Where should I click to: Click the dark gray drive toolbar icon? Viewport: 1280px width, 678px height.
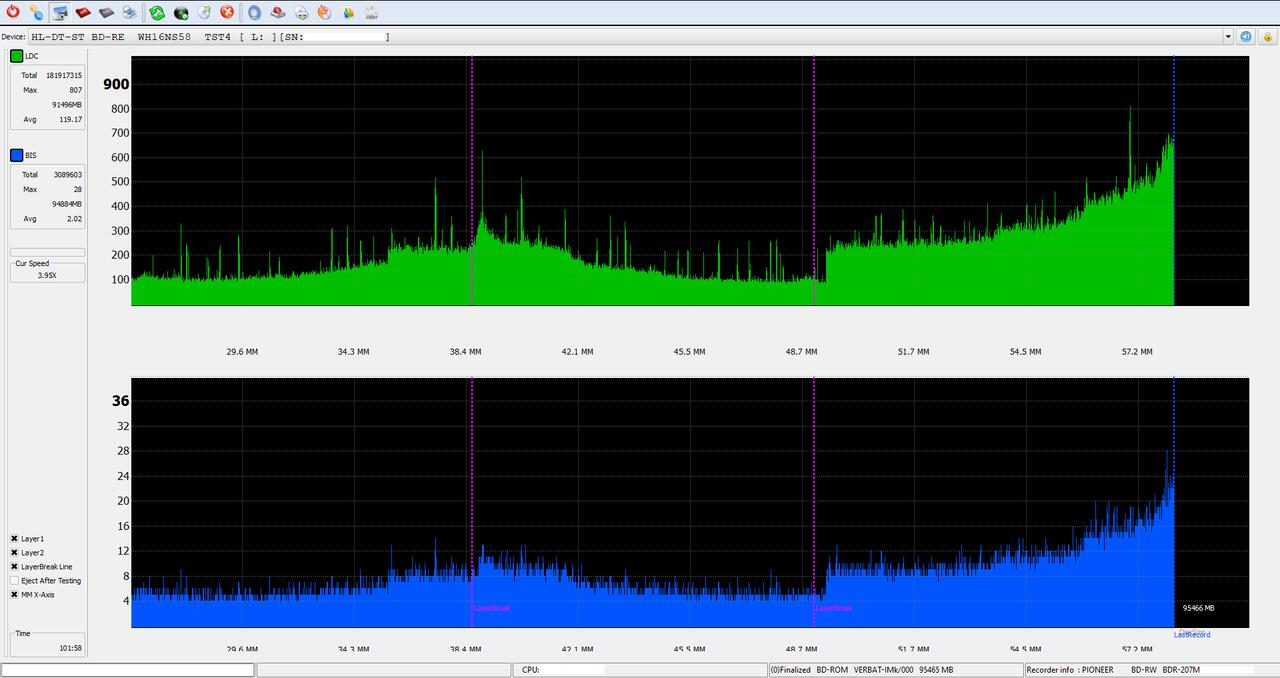(106, 13)
